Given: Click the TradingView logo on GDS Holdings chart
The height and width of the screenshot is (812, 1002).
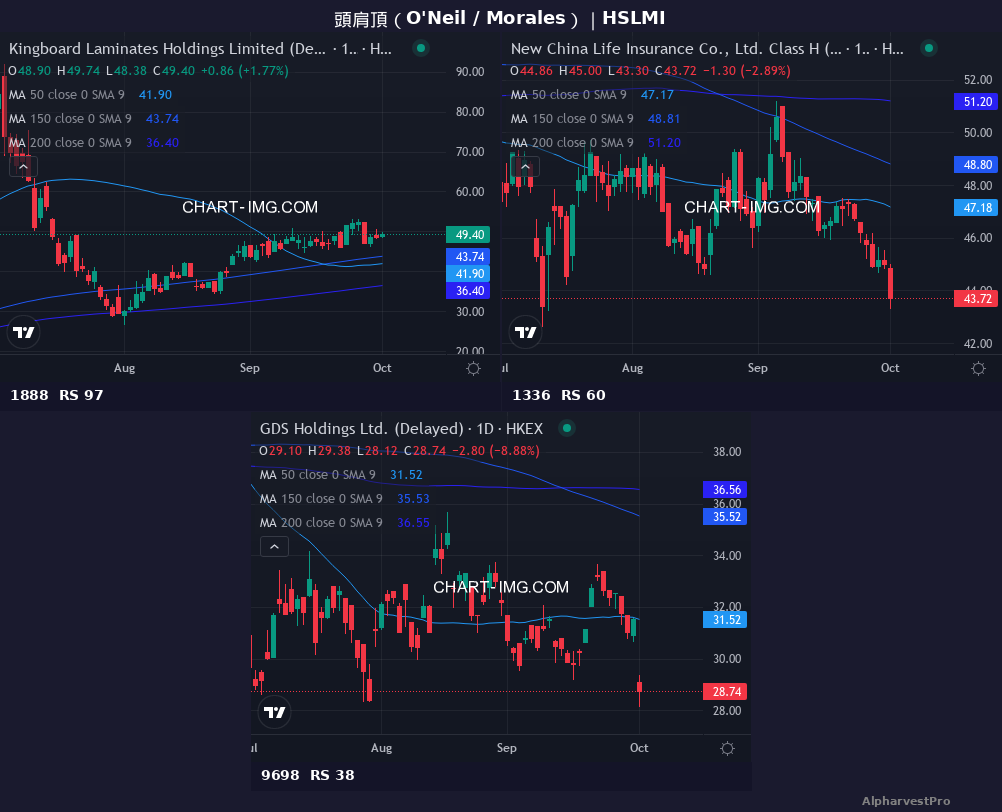Looking at the screenshot, I should 275,712.
